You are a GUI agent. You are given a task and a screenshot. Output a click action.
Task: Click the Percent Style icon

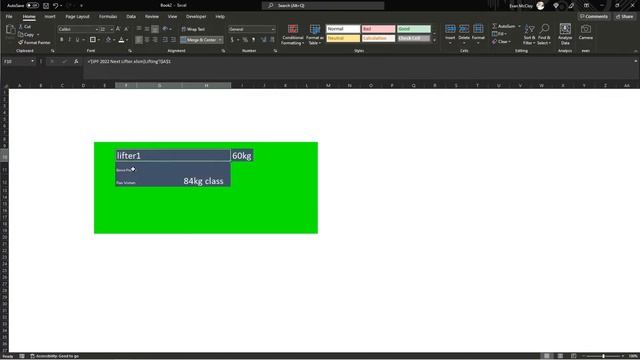coord(245,40)
